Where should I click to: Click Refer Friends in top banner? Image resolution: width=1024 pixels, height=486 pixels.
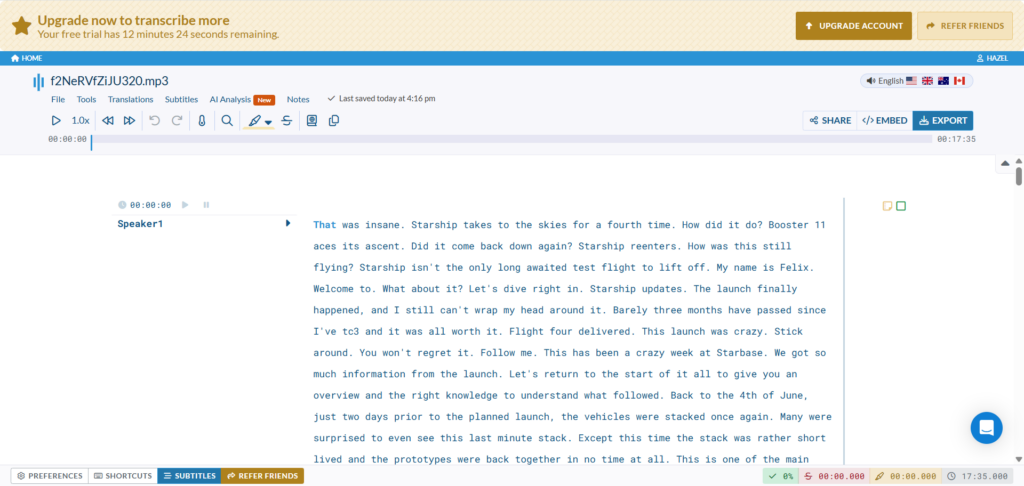tap(965, 26)
